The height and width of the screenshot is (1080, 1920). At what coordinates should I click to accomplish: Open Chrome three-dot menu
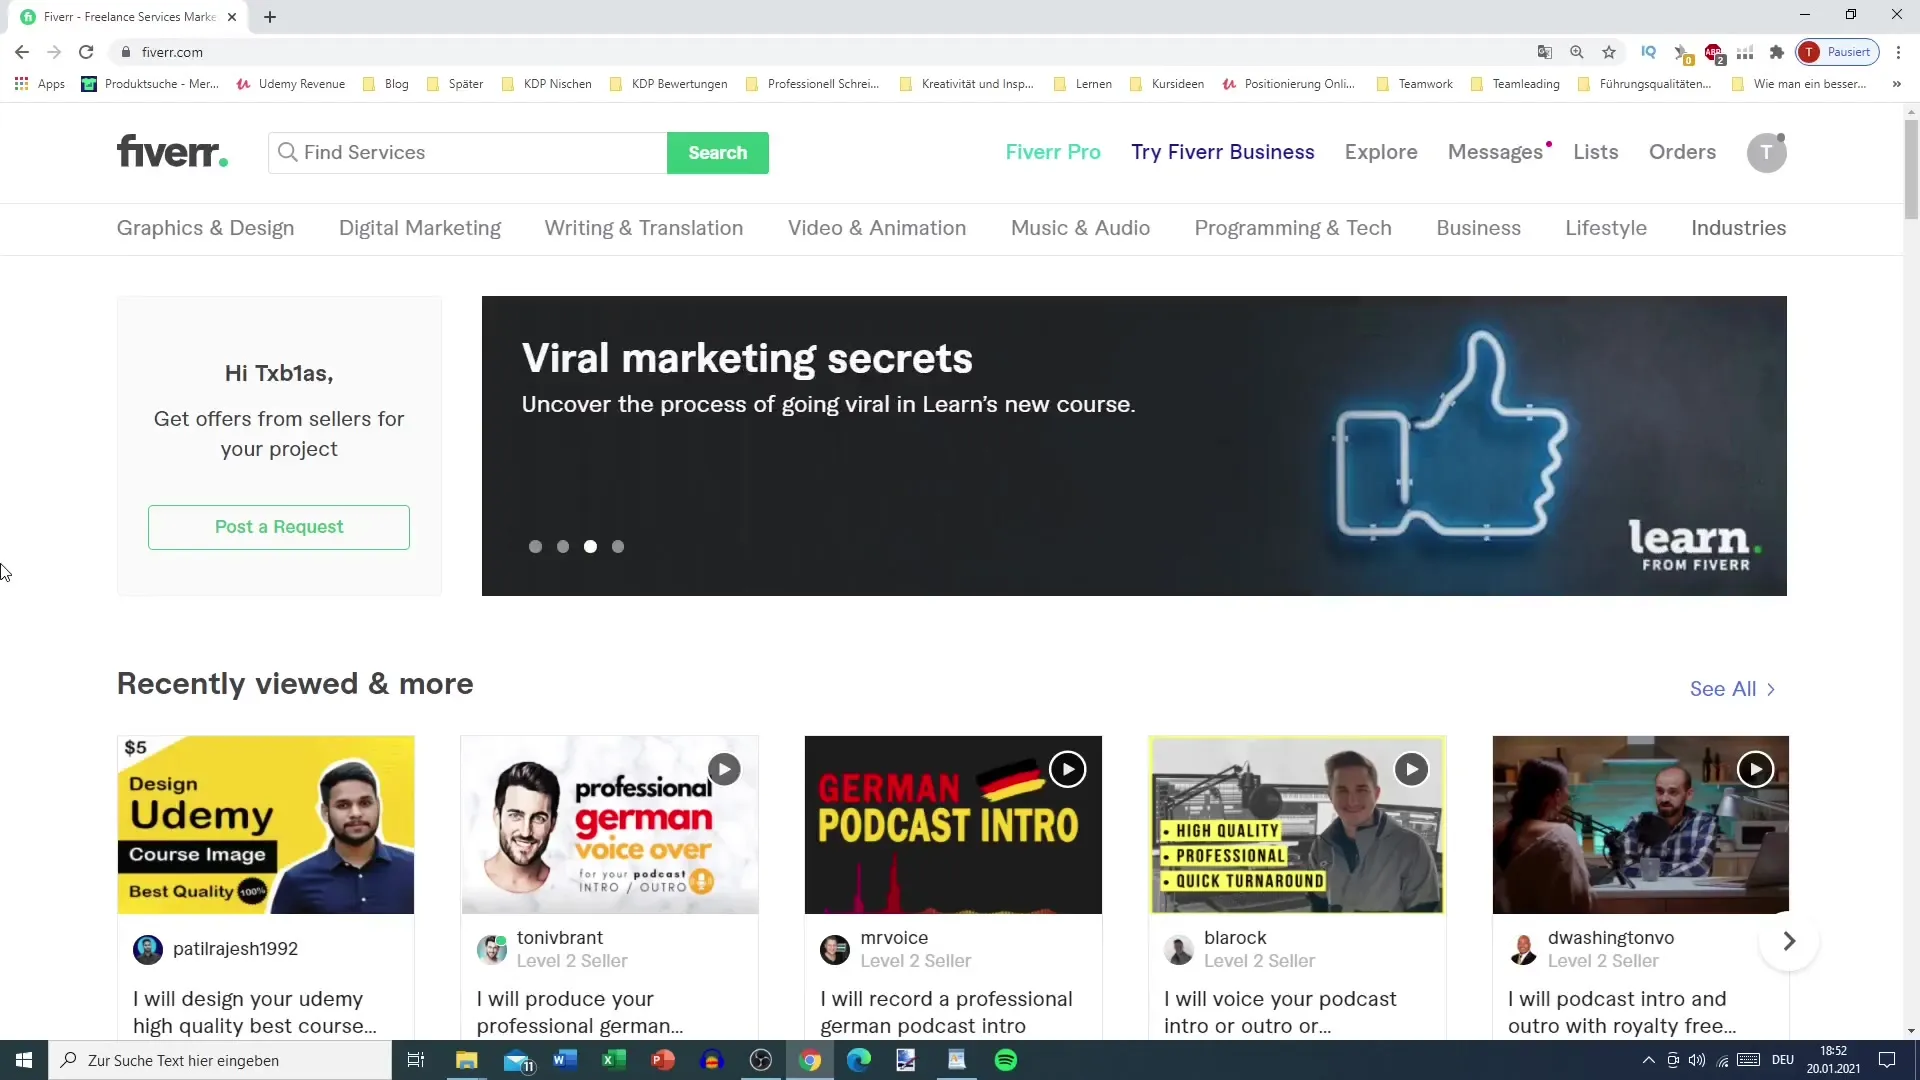(x=1898, y=52)
